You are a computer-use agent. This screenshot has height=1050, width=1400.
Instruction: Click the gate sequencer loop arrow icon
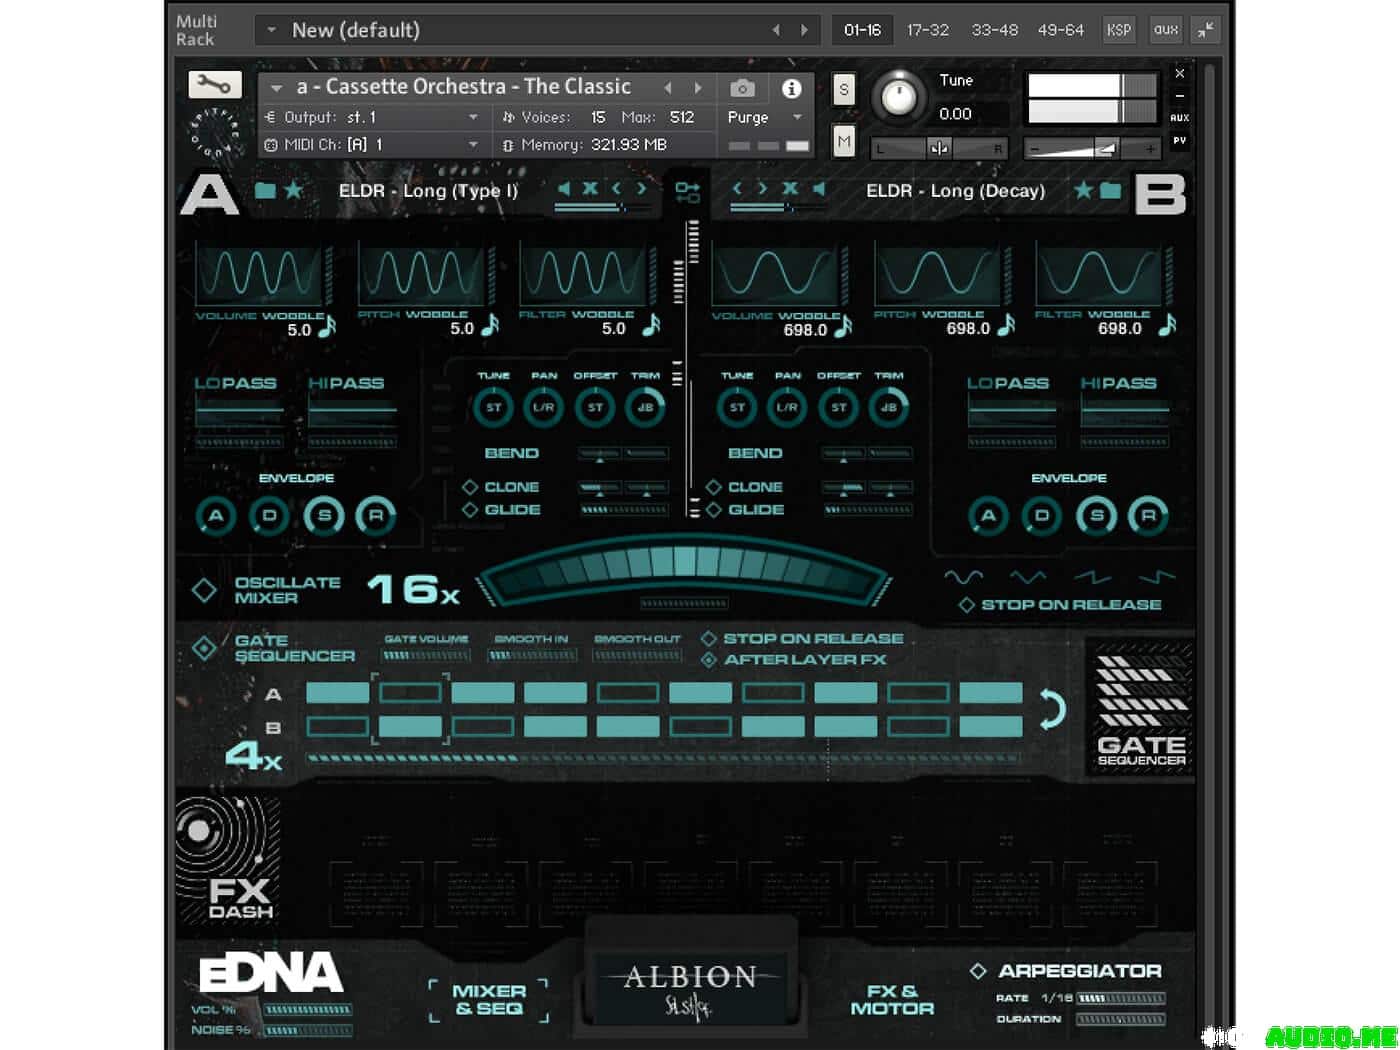pos(1052,709)
